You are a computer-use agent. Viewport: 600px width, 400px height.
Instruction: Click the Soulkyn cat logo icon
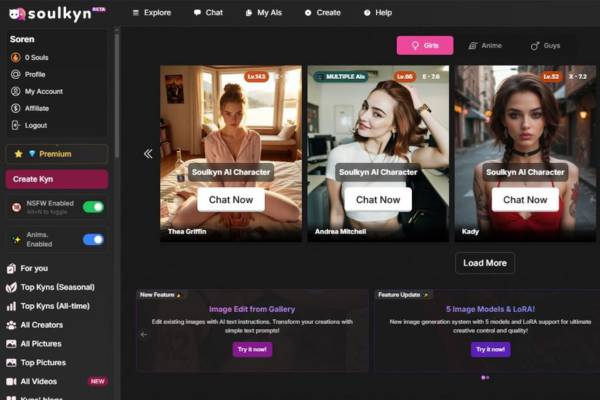coord(16,13)
